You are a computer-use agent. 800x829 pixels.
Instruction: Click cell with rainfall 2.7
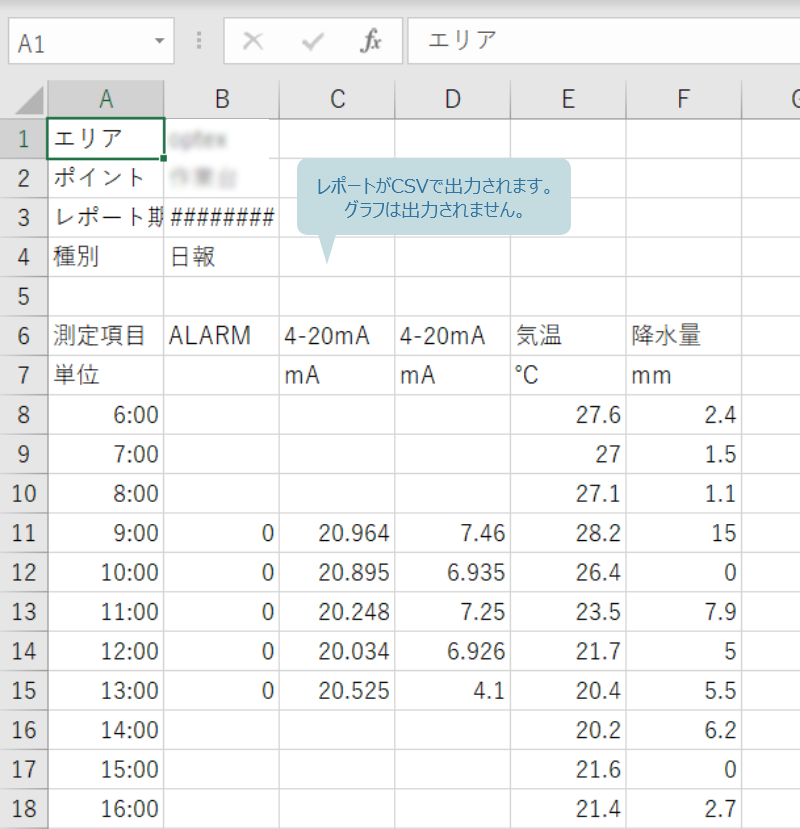click(684, 808)
